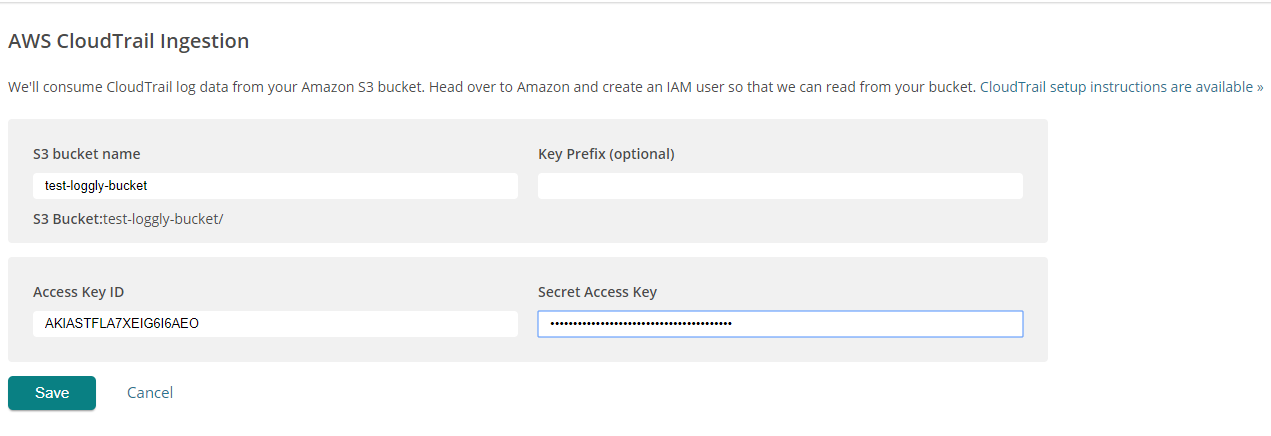Click the S3 bucket name input field
Screen dimensions: 1271x436
[x=275, y=186]
